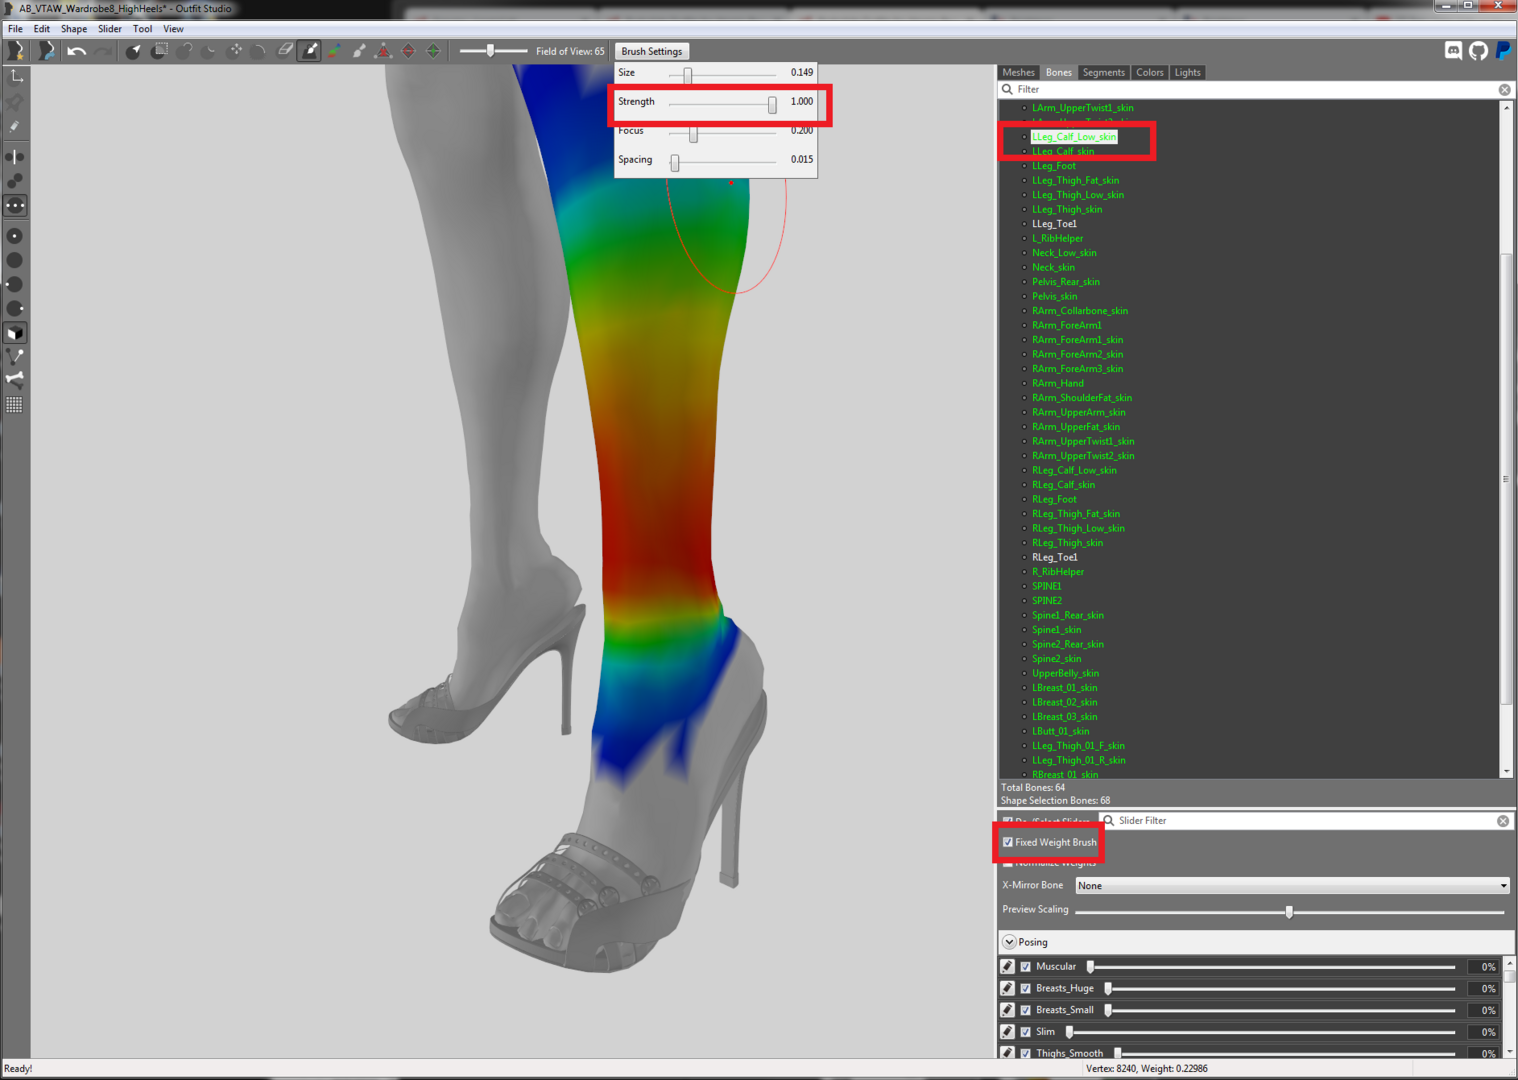Select RArm_Hand bone in list
Viewport: 1518px width, 1080px height.
(1057, 383)
